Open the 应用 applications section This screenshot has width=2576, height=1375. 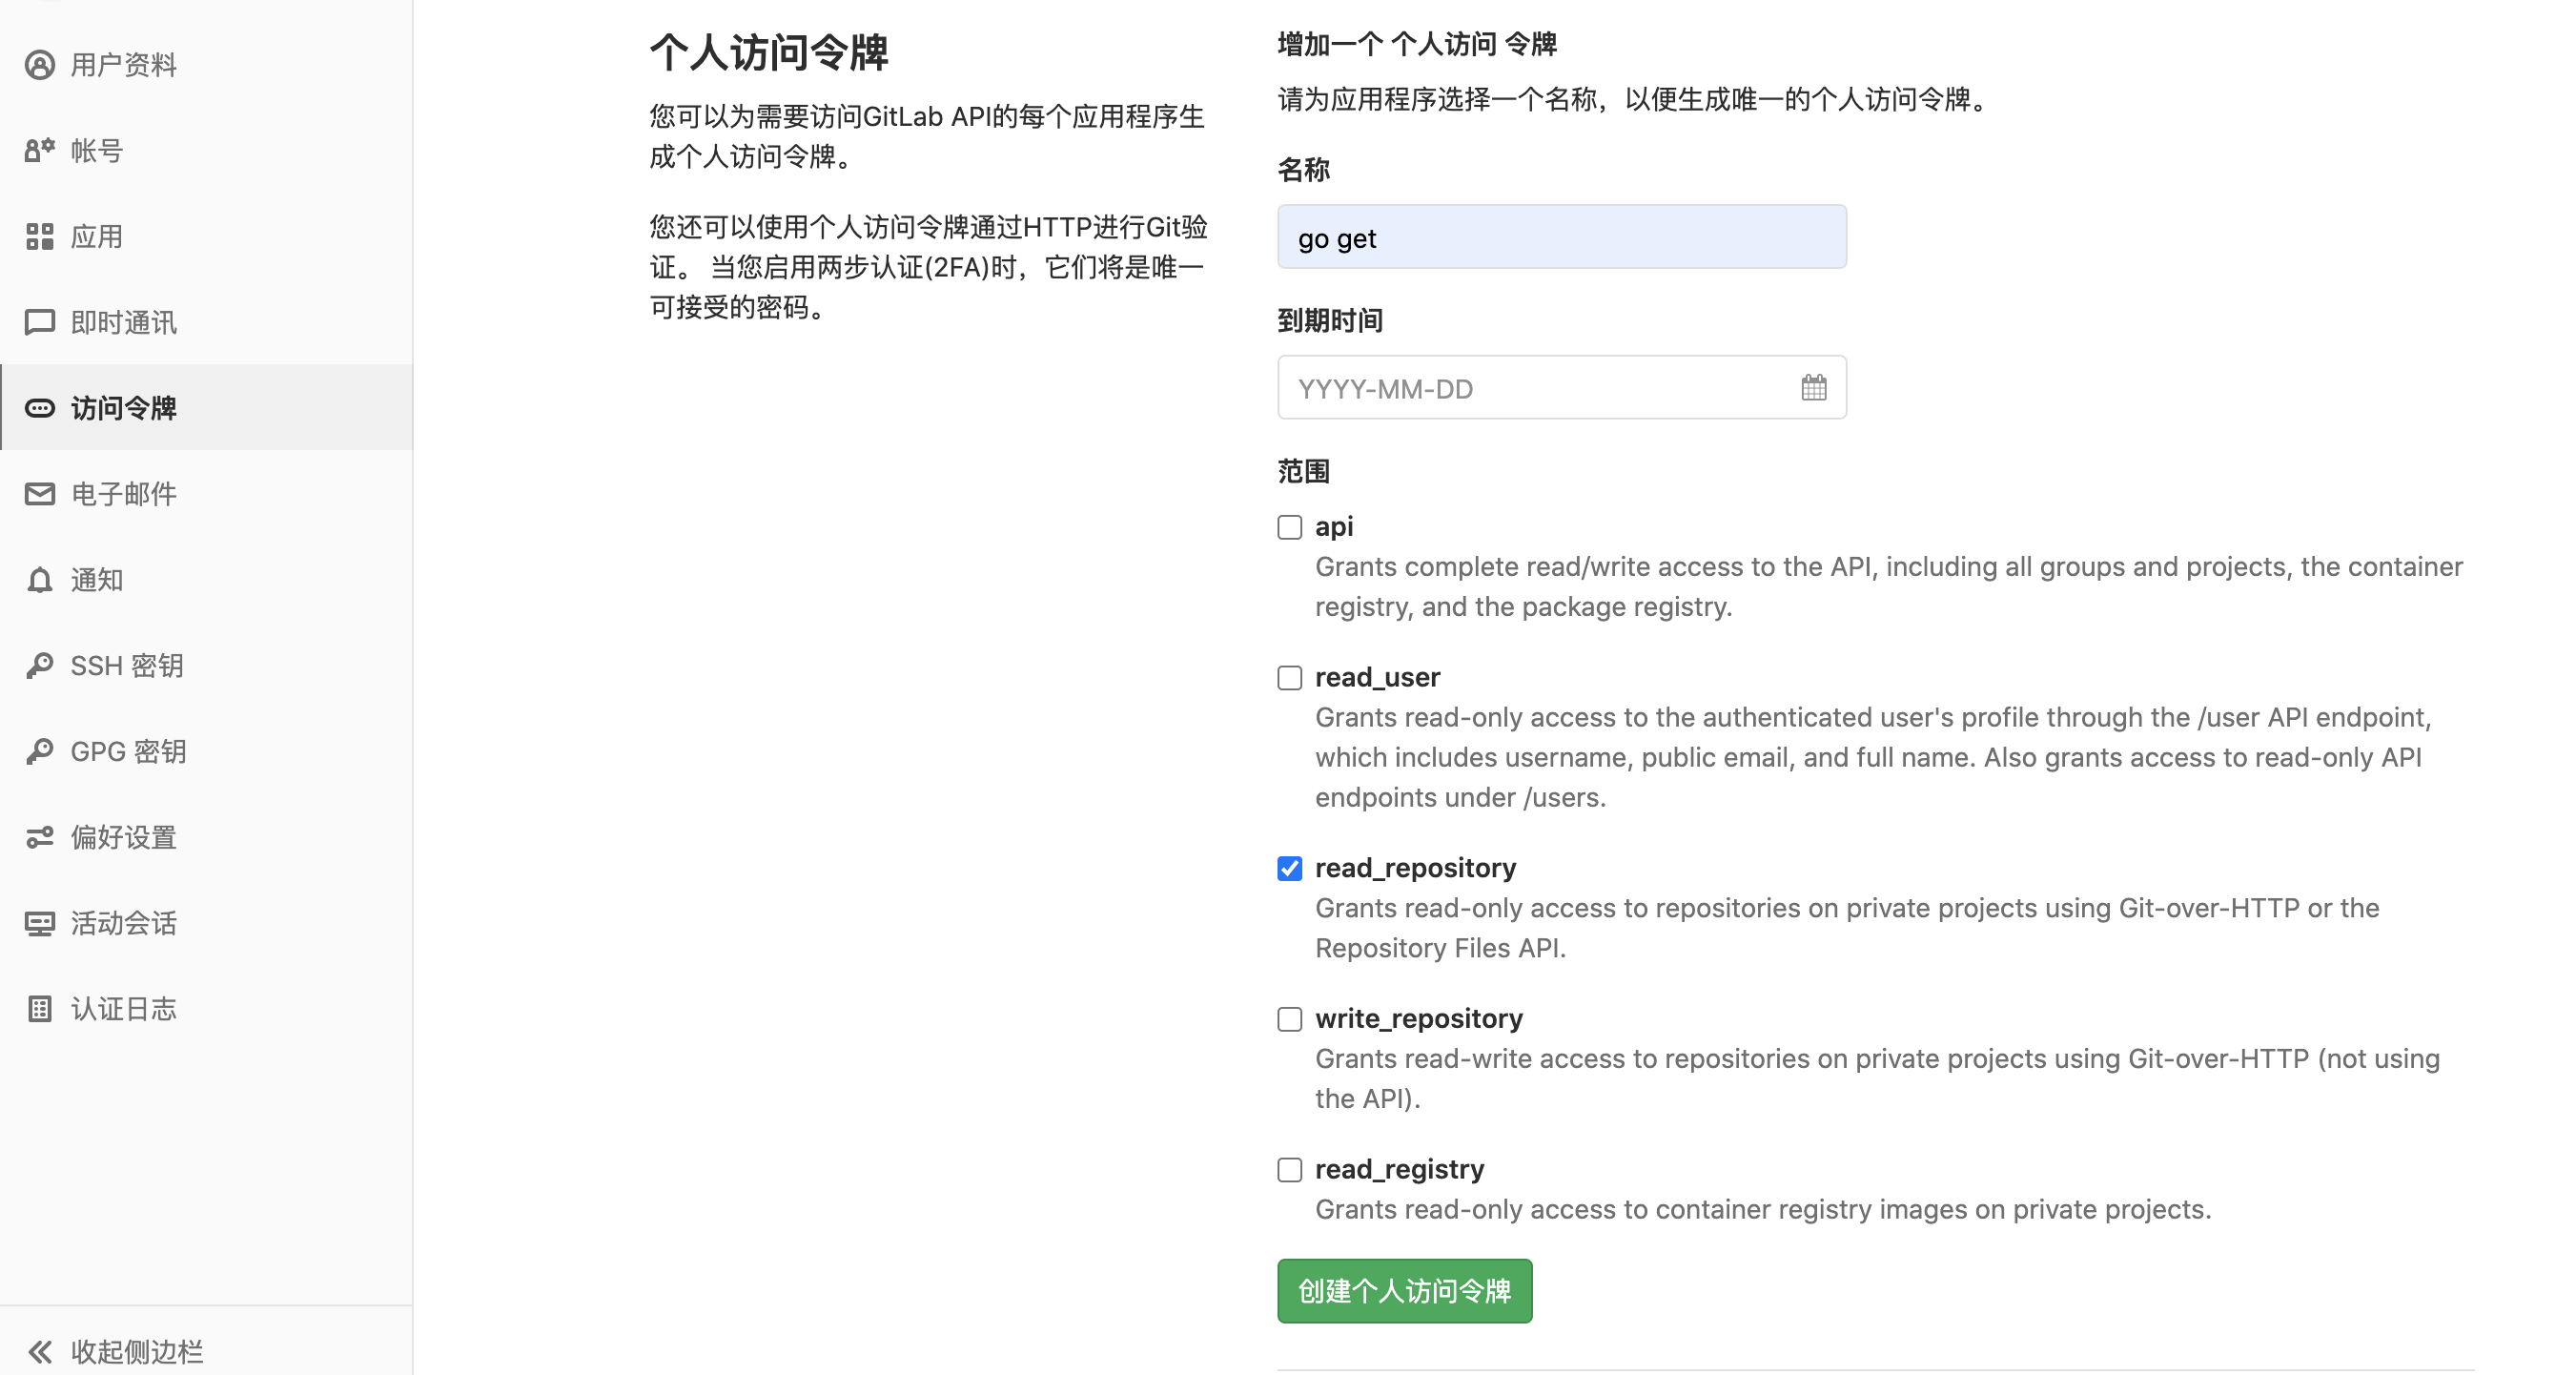(x=97, y=236)
